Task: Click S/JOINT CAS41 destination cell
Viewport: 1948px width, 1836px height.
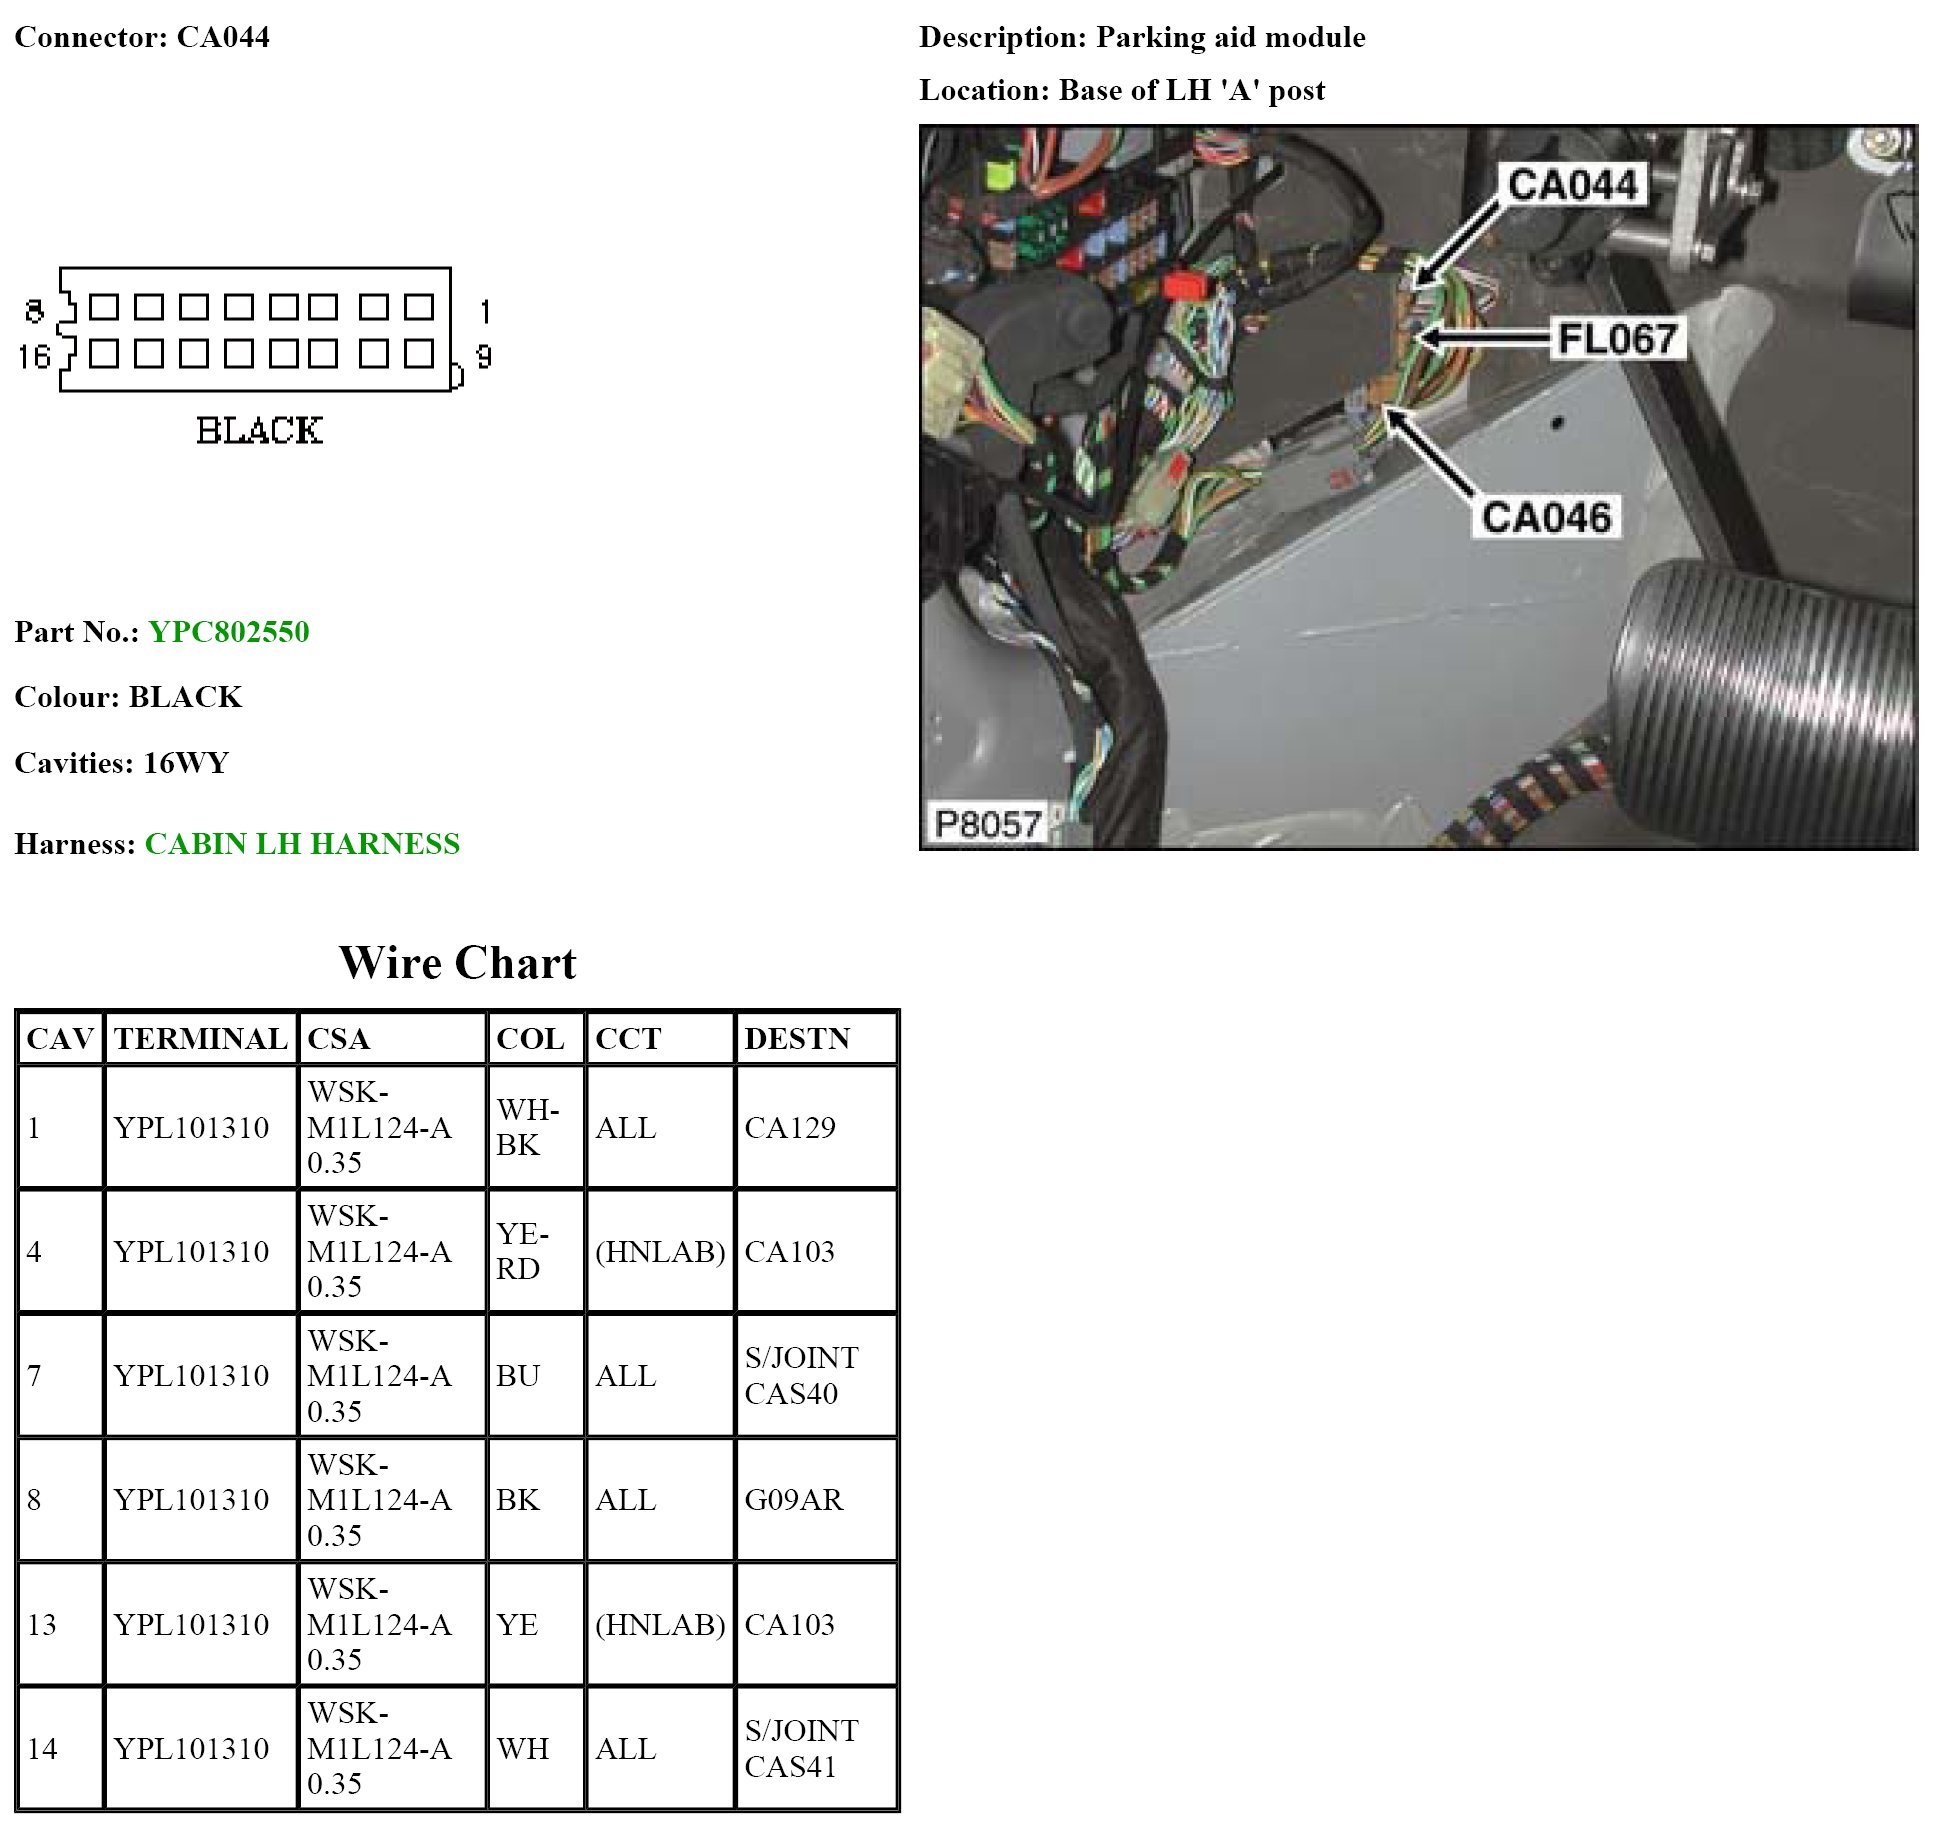Action: [801, 1749]
